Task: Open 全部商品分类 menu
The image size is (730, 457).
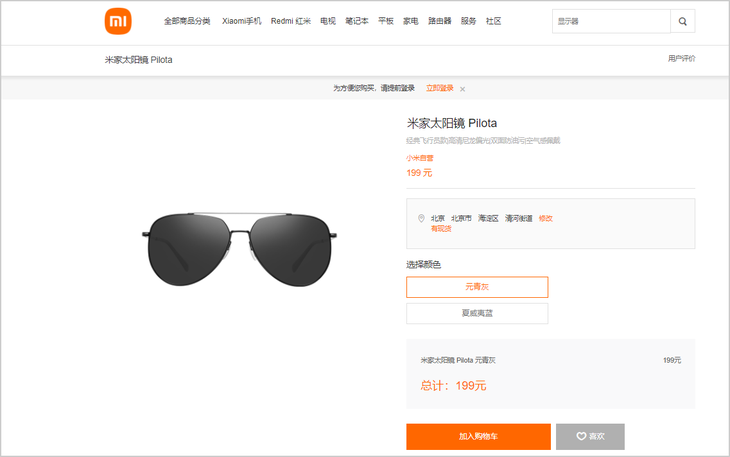Action: 187,21
